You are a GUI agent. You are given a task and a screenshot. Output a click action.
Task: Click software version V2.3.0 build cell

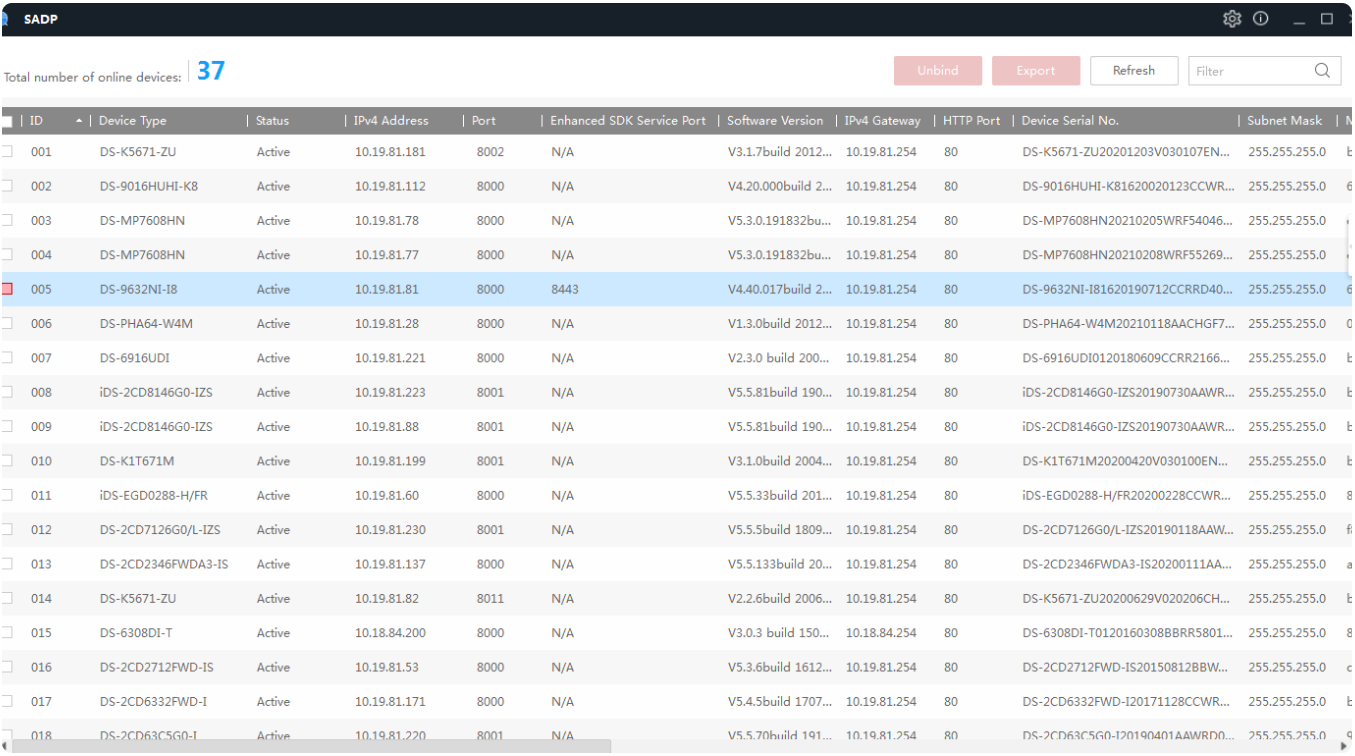[780, 358]
